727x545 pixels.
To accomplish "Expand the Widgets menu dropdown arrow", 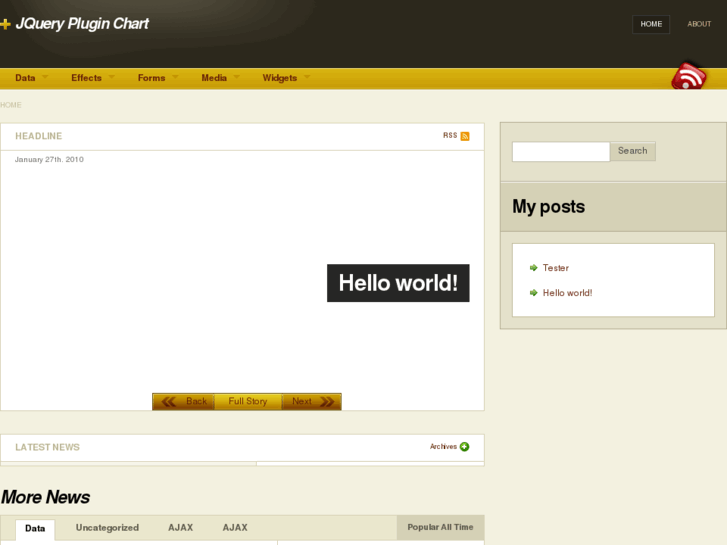I will 307,77.
